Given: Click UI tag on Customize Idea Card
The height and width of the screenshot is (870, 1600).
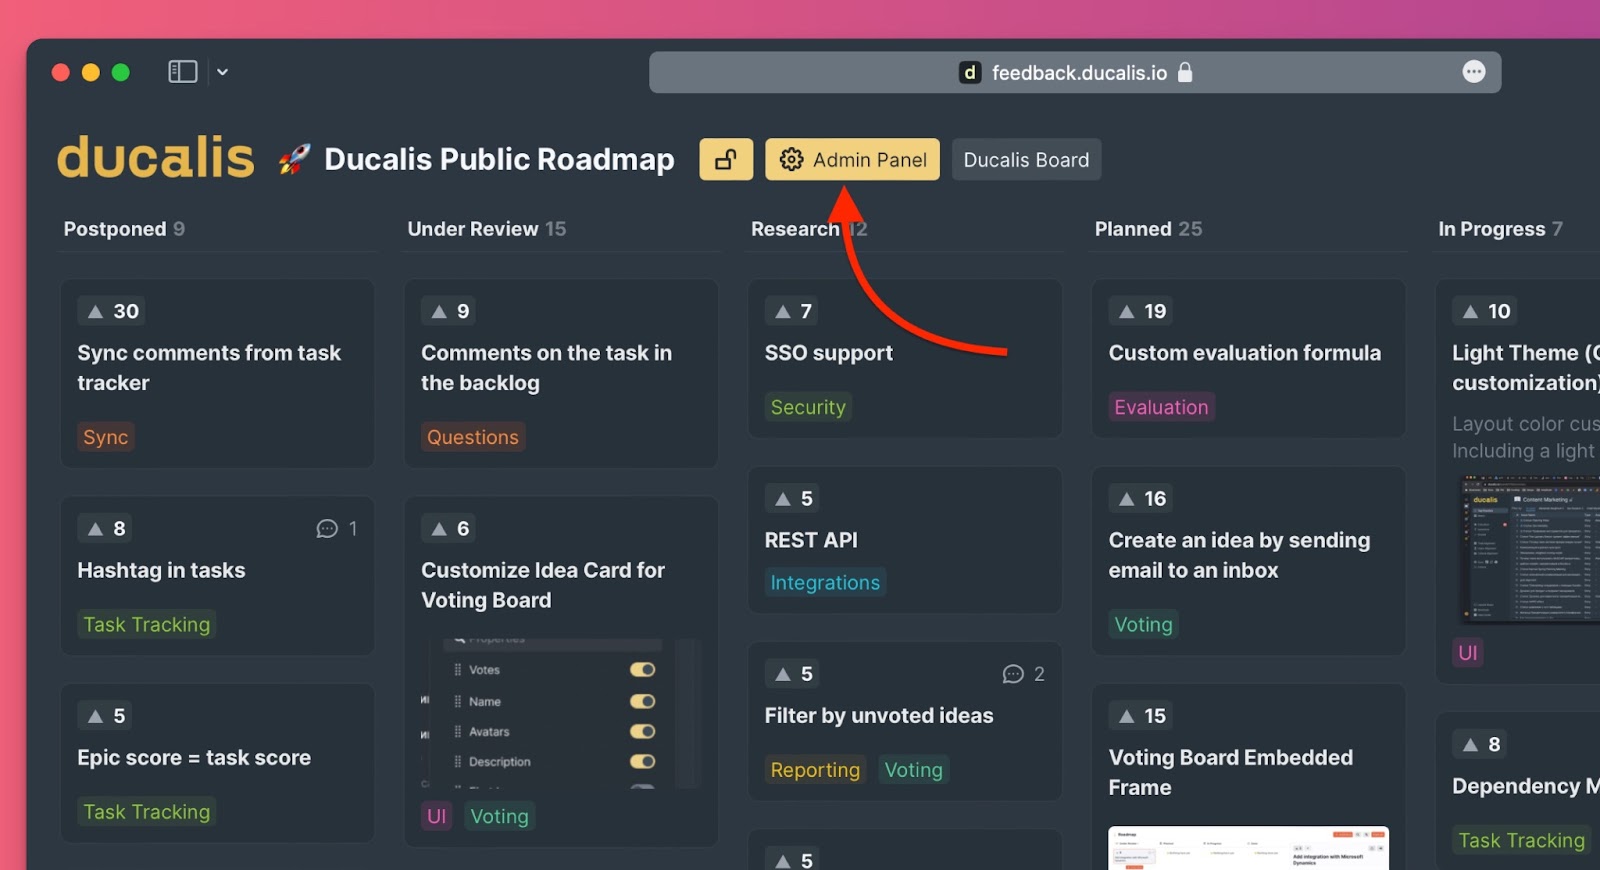Looking at the screenshot, I should (x=437, y=816).
